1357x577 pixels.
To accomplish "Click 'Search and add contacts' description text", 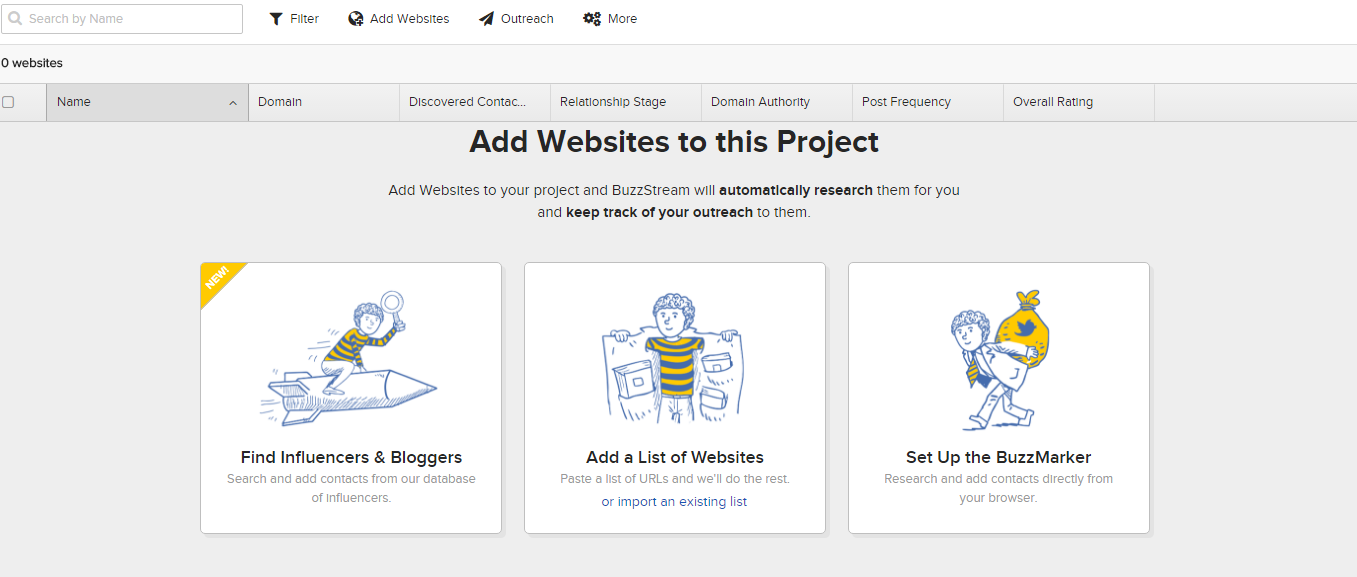I will pos(351,488).
